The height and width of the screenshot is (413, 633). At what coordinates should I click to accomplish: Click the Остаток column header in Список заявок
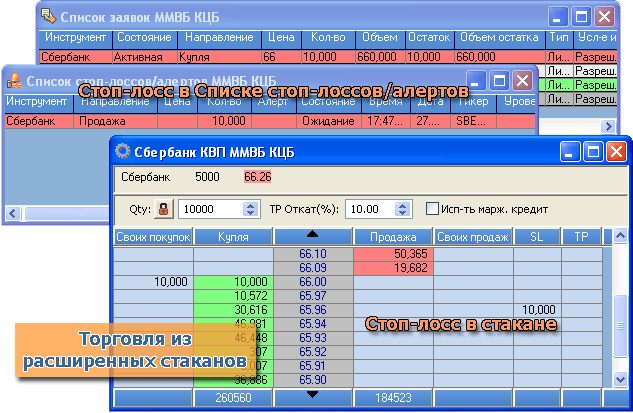(x=429, y=38)
